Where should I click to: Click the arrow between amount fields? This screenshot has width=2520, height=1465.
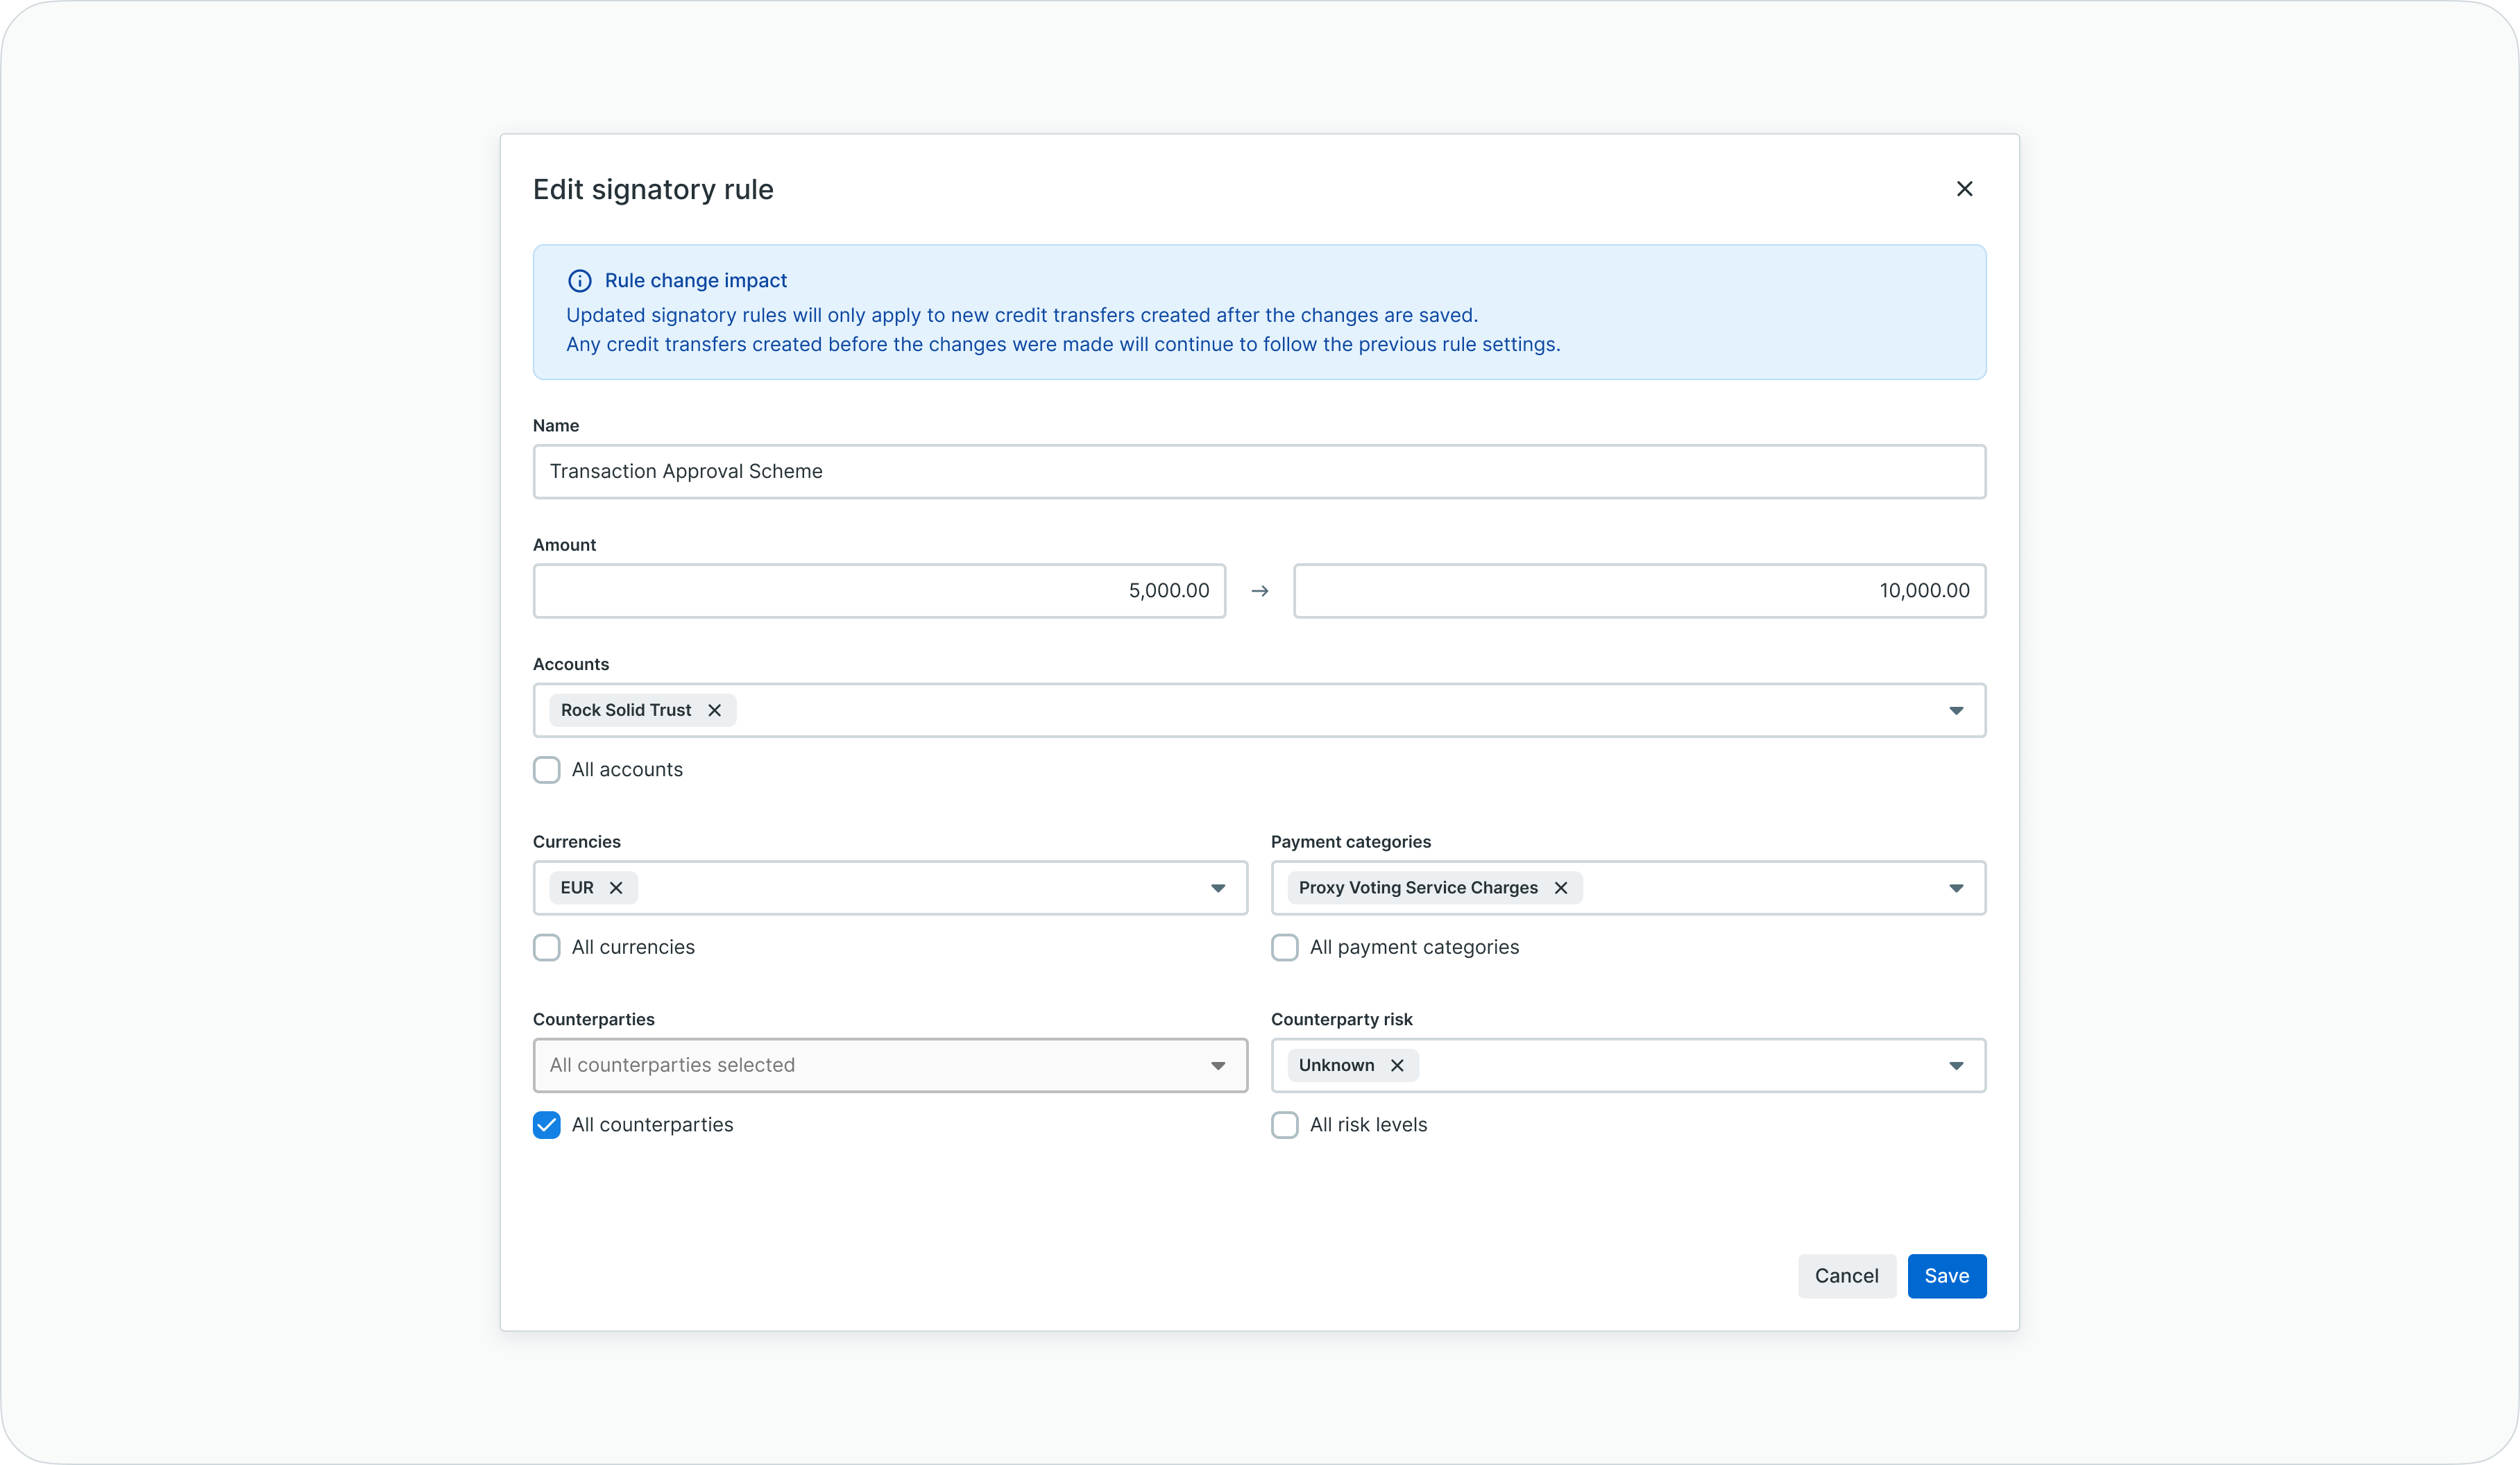1260,591
